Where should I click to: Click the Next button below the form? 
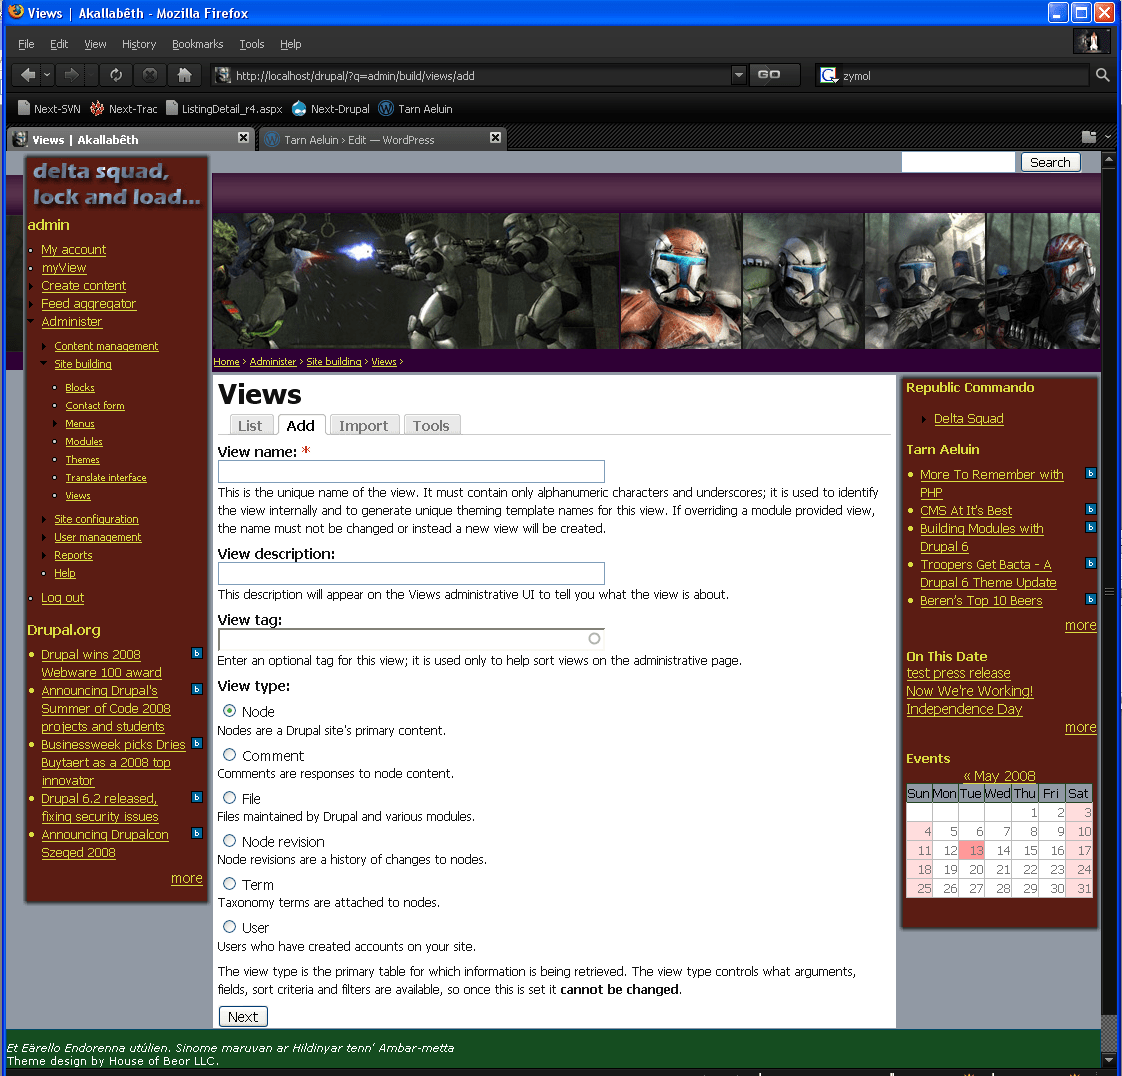point(243,1017)
